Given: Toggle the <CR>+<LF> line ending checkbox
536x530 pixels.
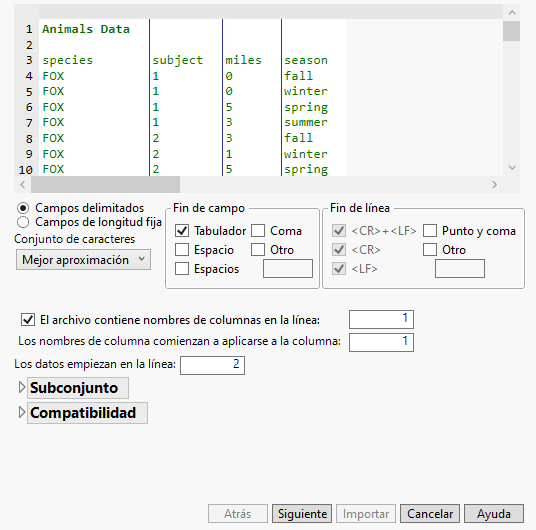Looking at the screenshot, I should tap(339, 231).
